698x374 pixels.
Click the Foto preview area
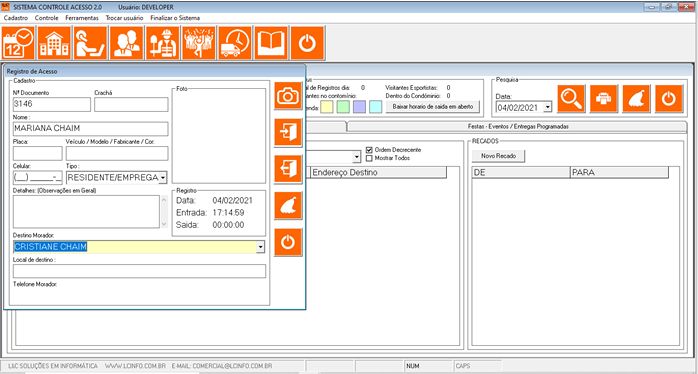point(219,136)
